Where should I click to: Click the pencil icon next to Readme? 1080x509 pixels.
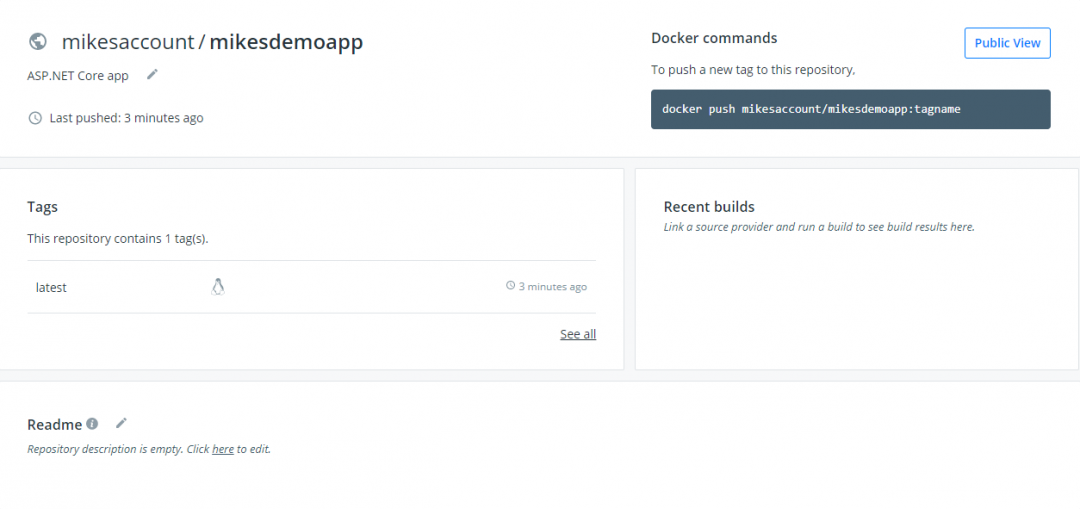121,424
